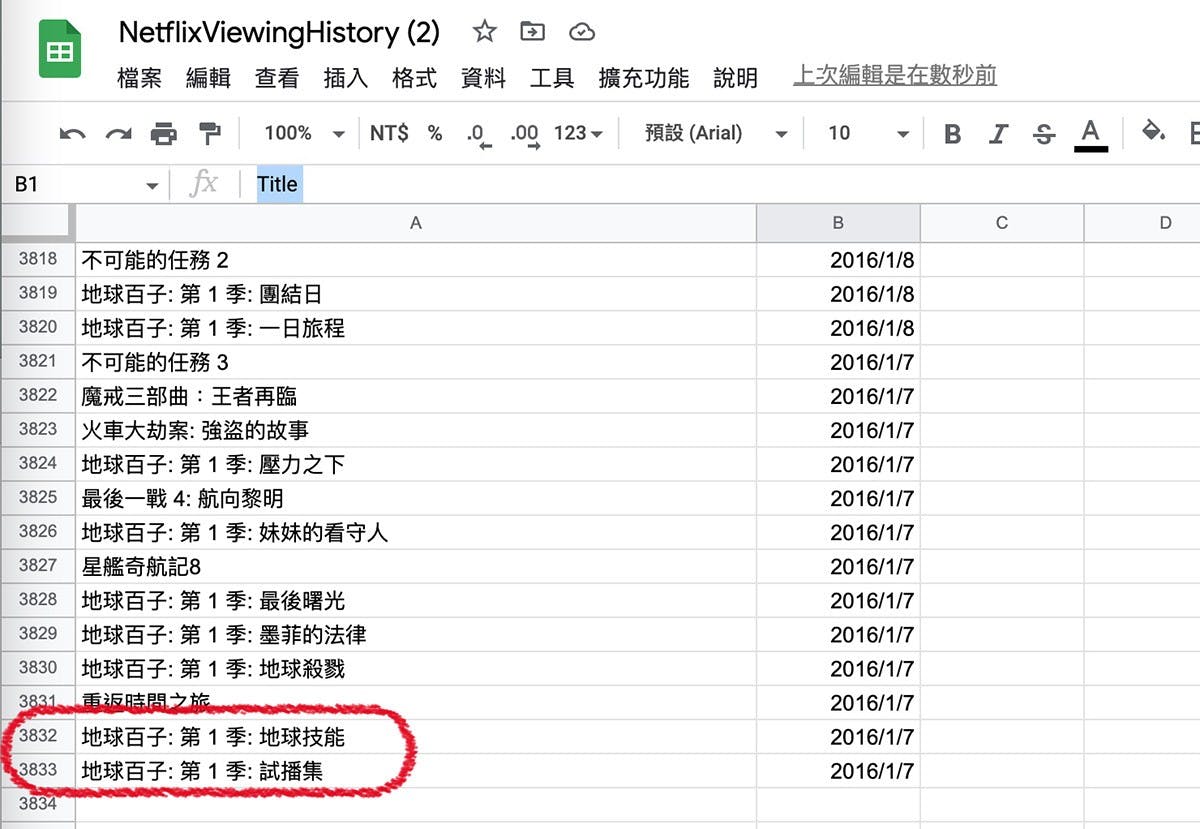Open the 說明 menu

(736, 78)
